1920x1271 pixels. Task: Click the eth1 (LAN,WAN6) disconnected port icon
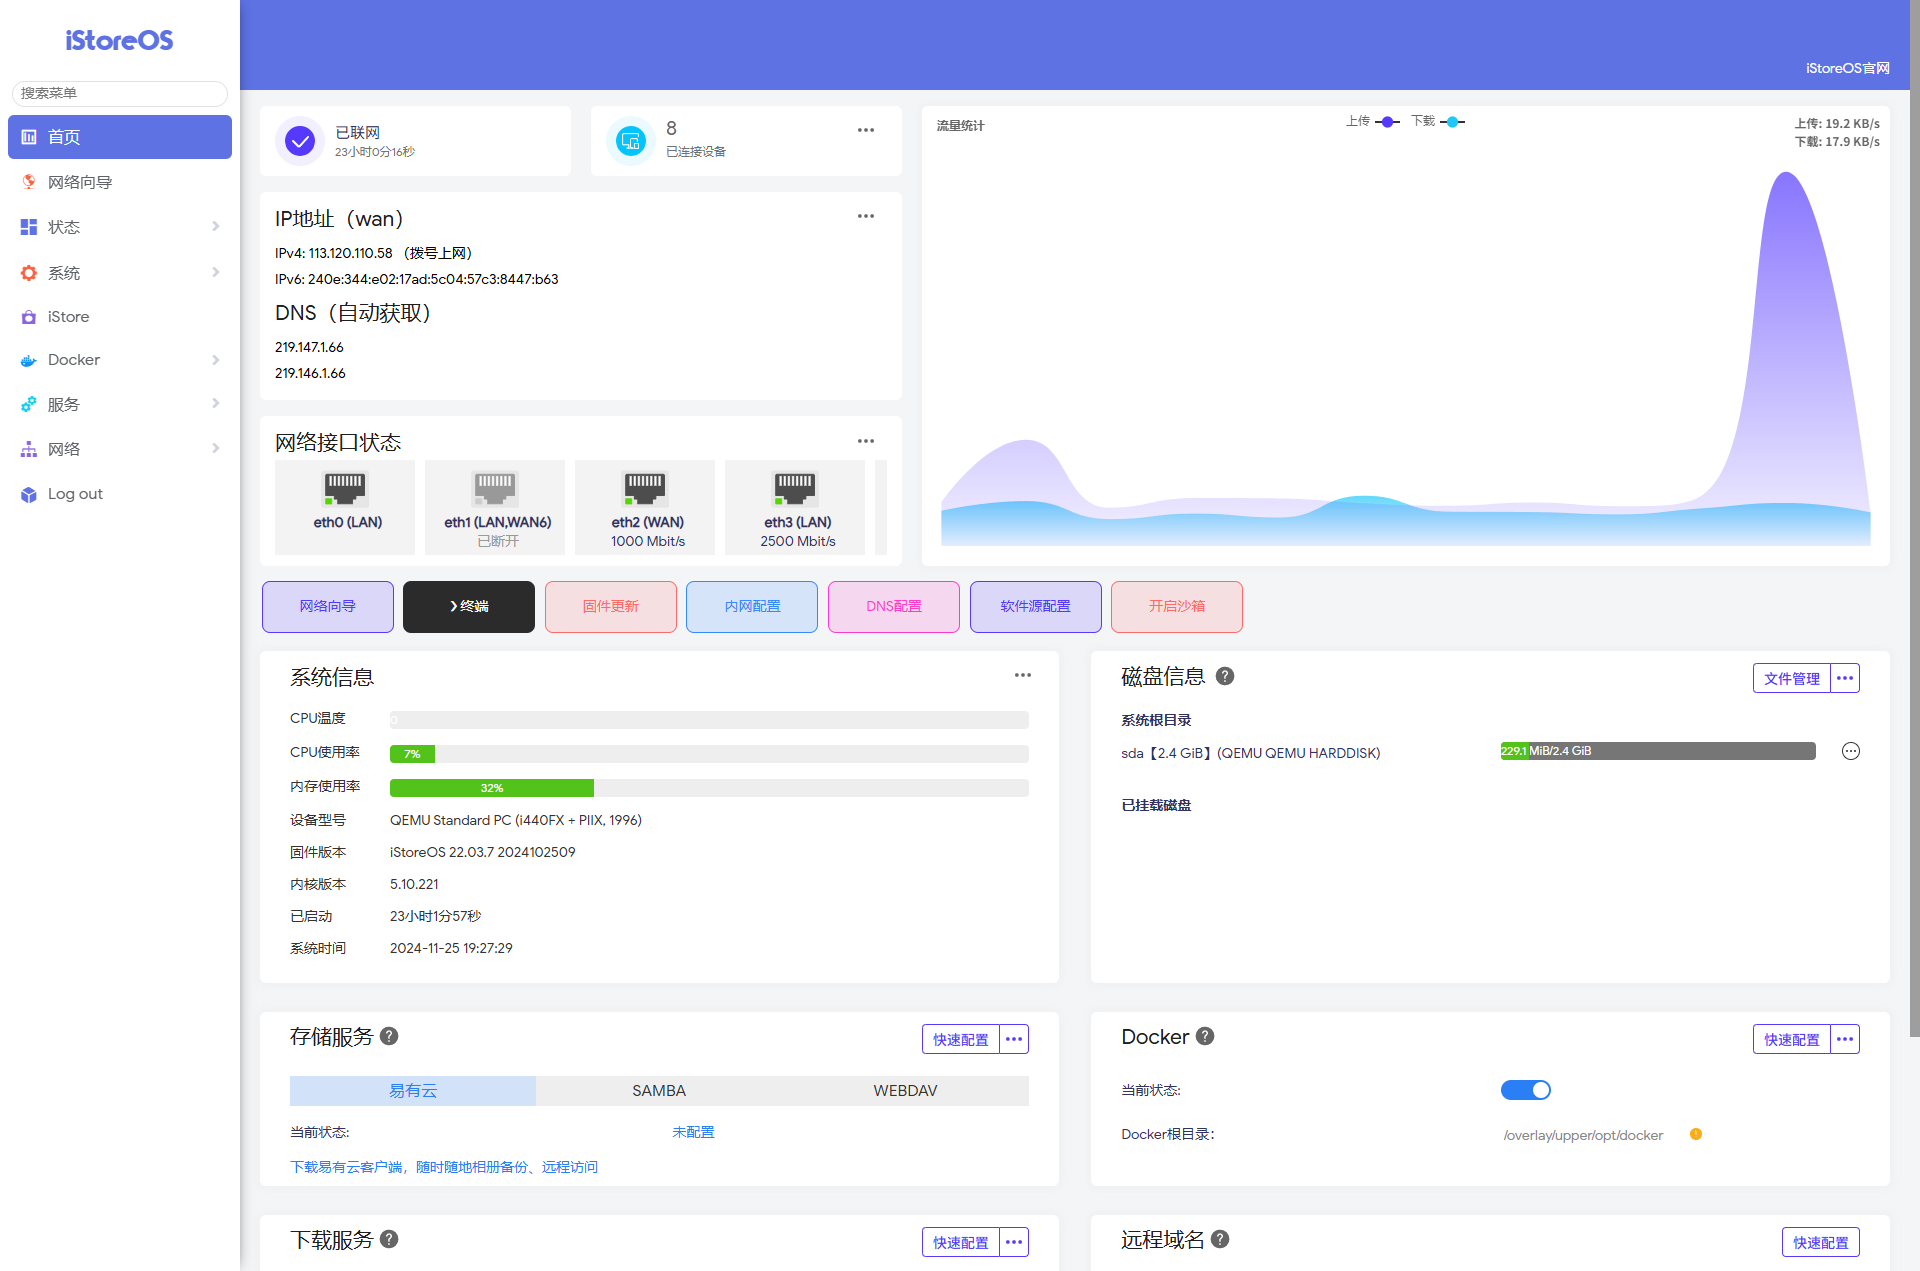click(496, 488)
